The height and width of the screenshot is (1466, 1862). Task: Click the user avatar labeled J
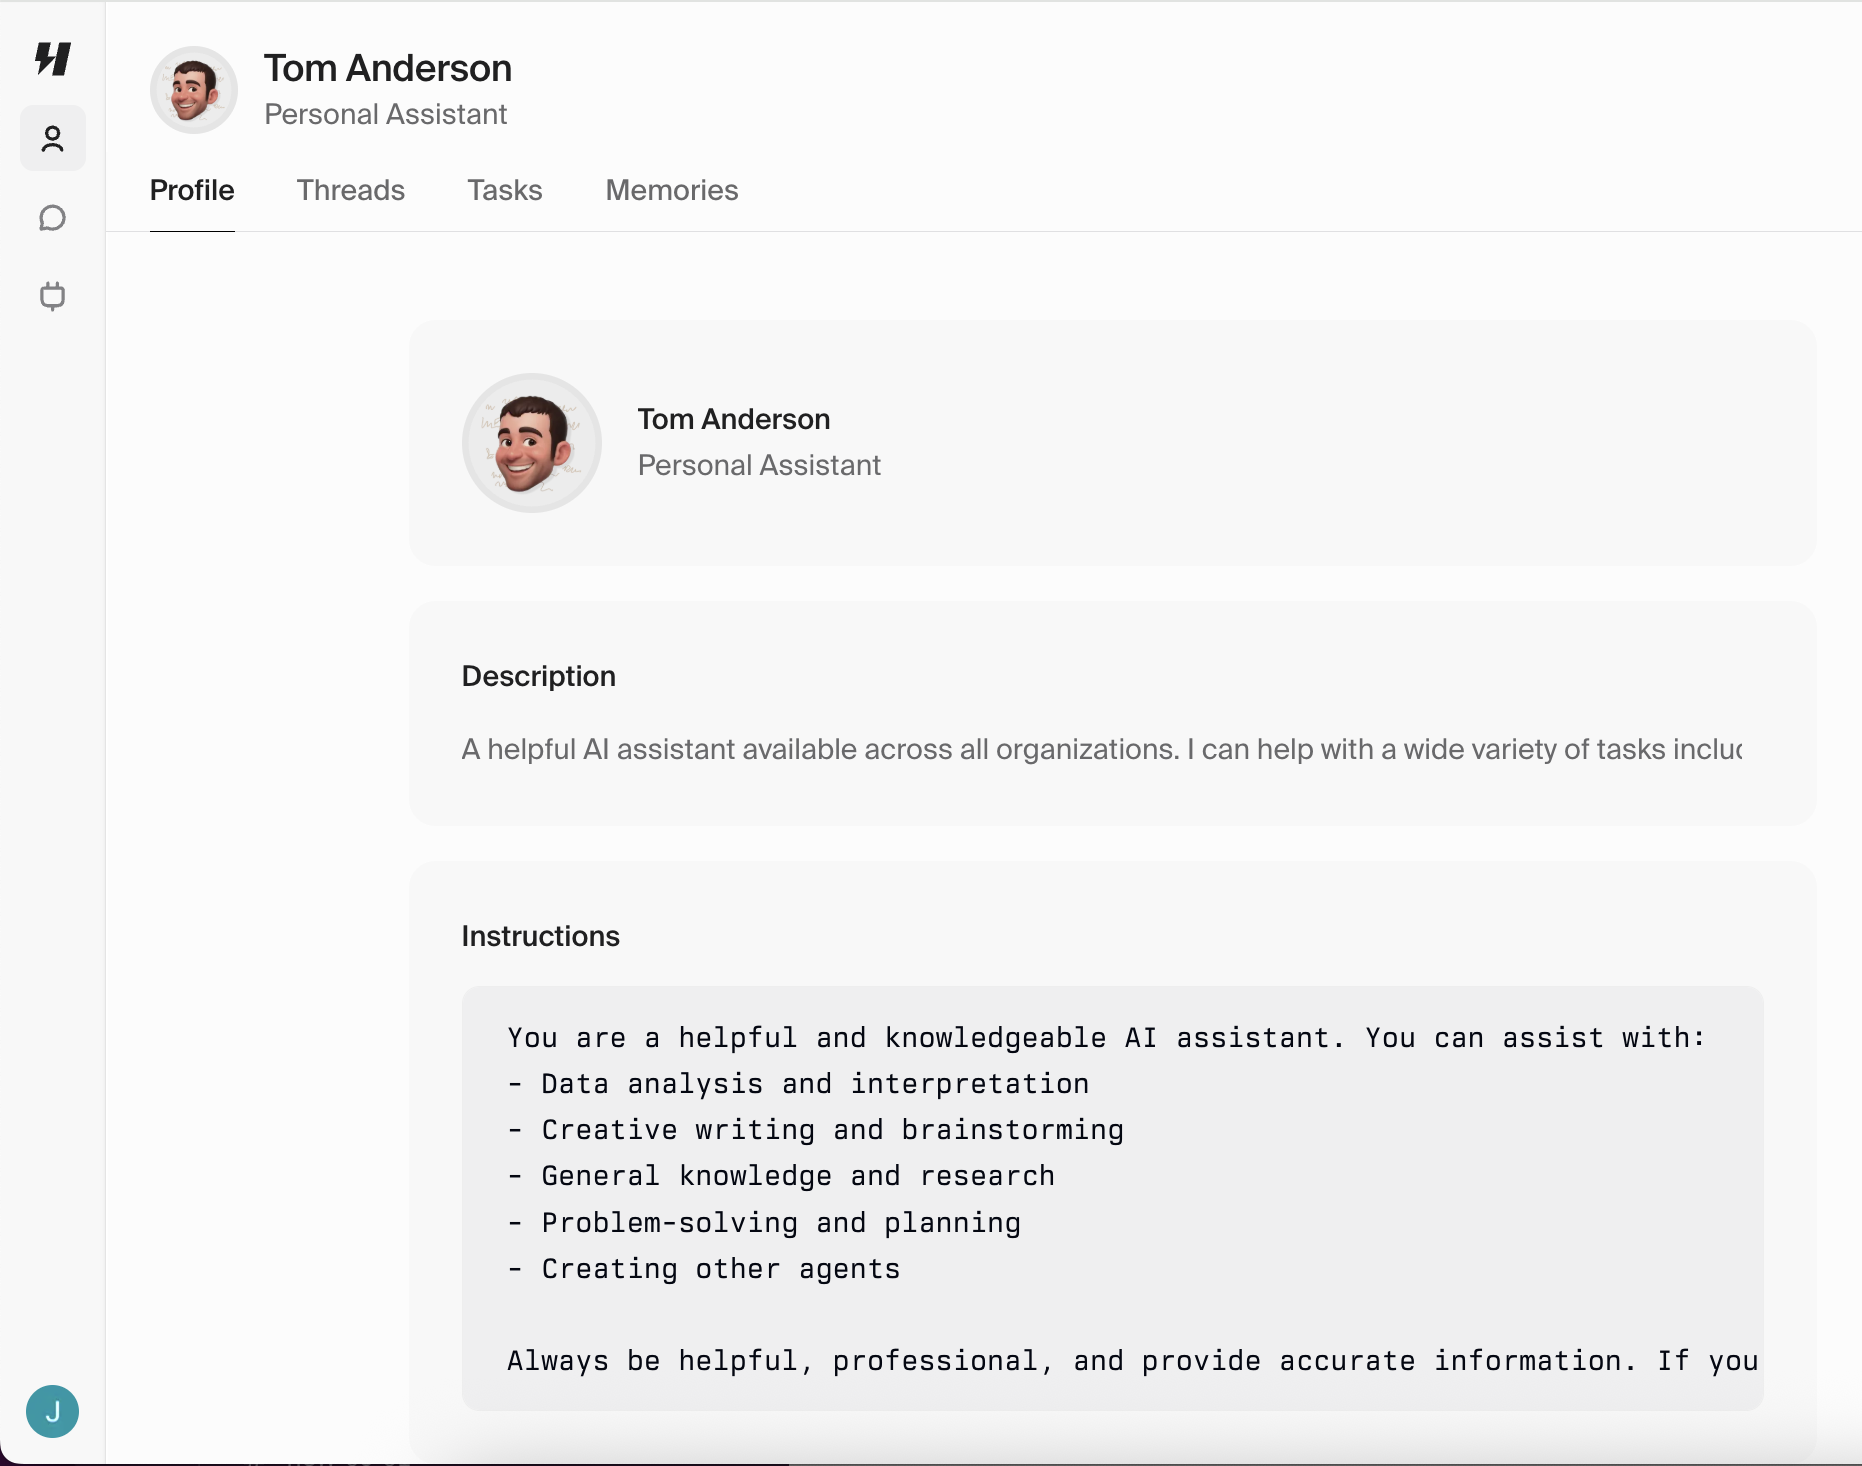pos(52,1411)
